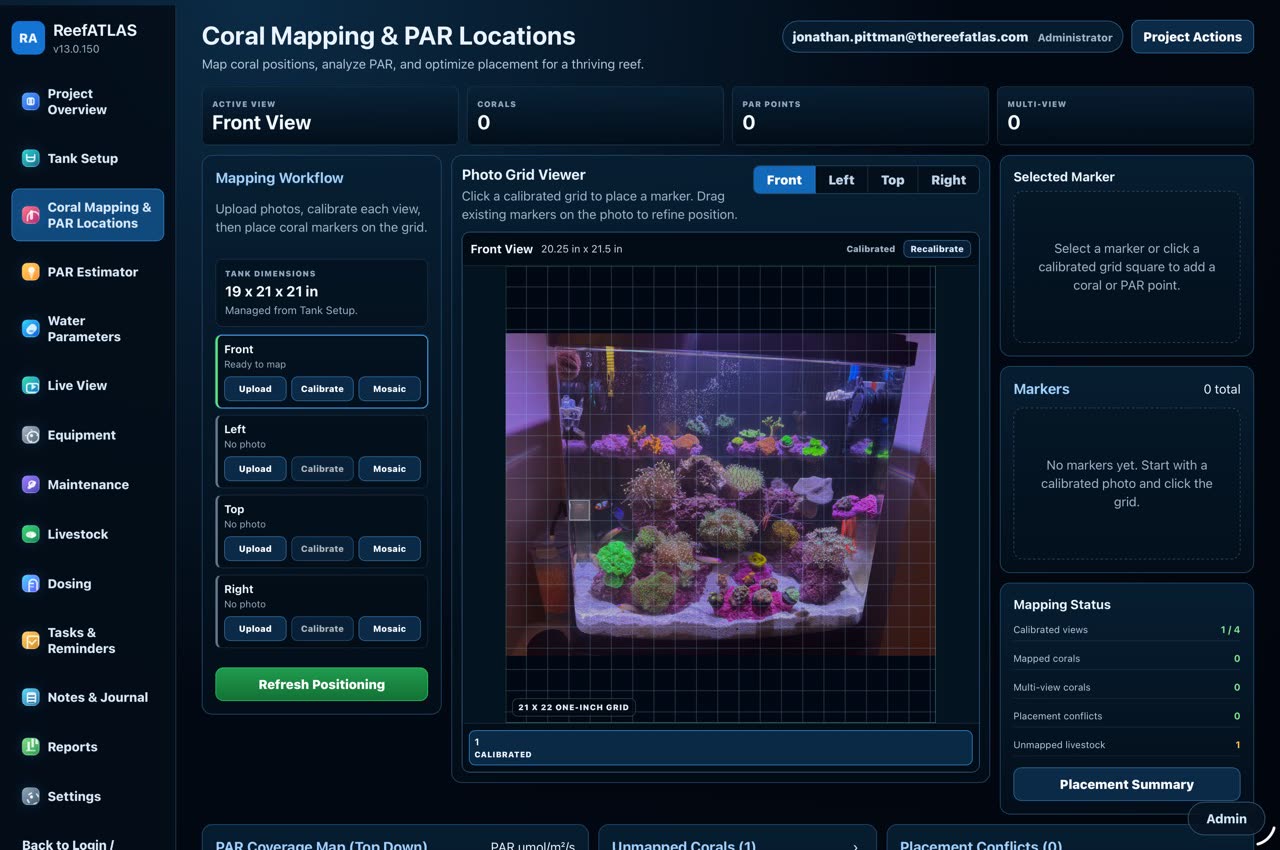Click the PAR Points counter card
1280x850 pixels.
click(x=860, y=115)
